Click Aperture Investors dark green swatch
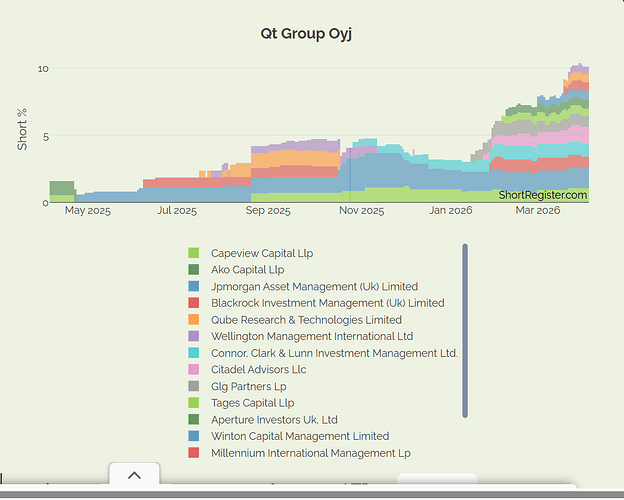Viewport: 624px width, 500px height. [193, 419]
